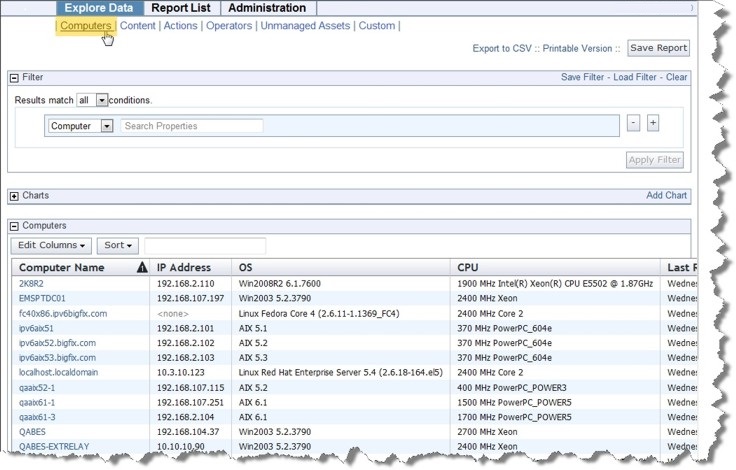The width and height of the screenshot is (736, 470).
Task: Select the Unmanaged Assets sub-tab
Action: [306, 26]
